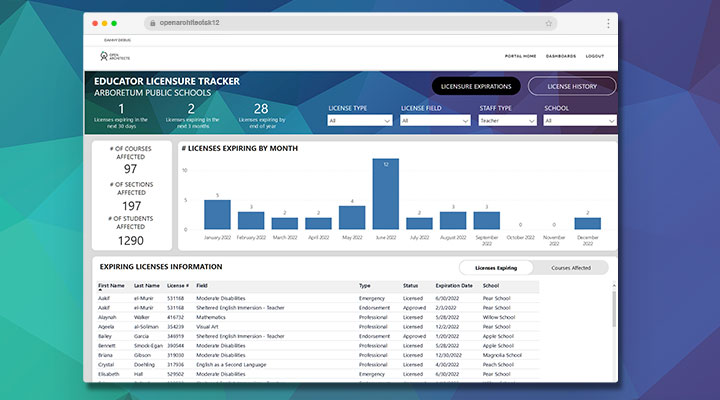Sort table by Last Name column

[146, 286]
